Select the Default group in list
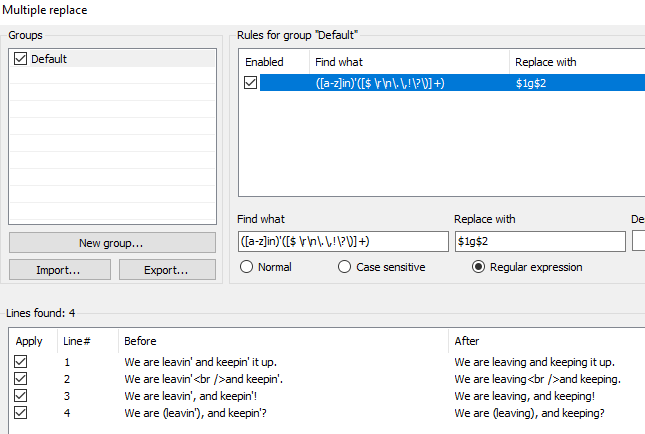This screenshot has width=645, height=434. (x=50, y=59)
